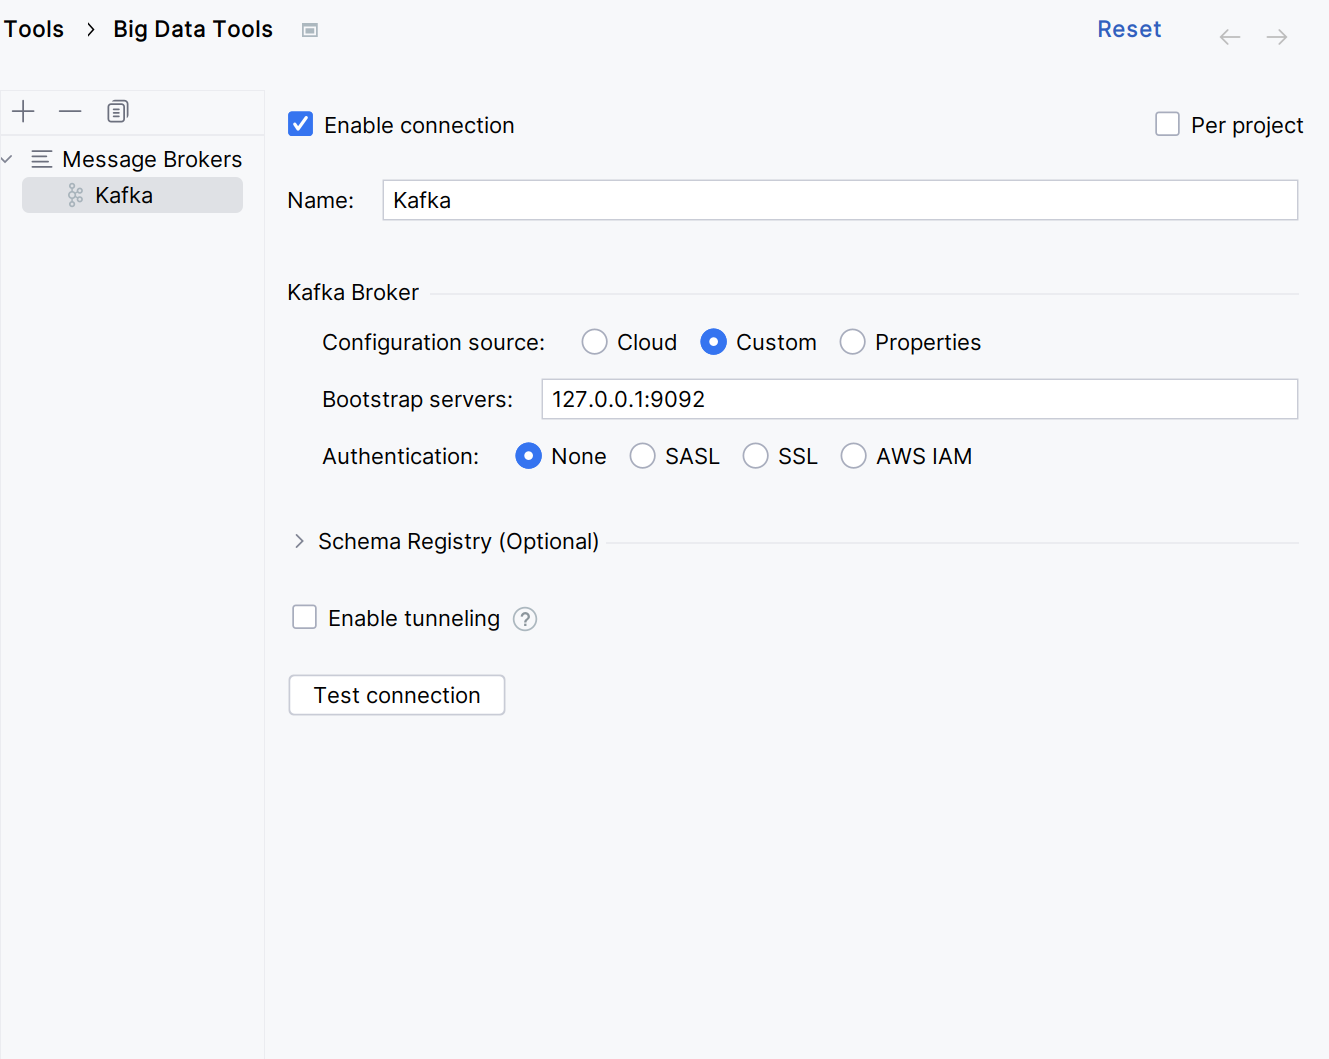Screen dimensions: 1329x1059
Task: Select the Kafka connection in the tree
Action: 124,195
